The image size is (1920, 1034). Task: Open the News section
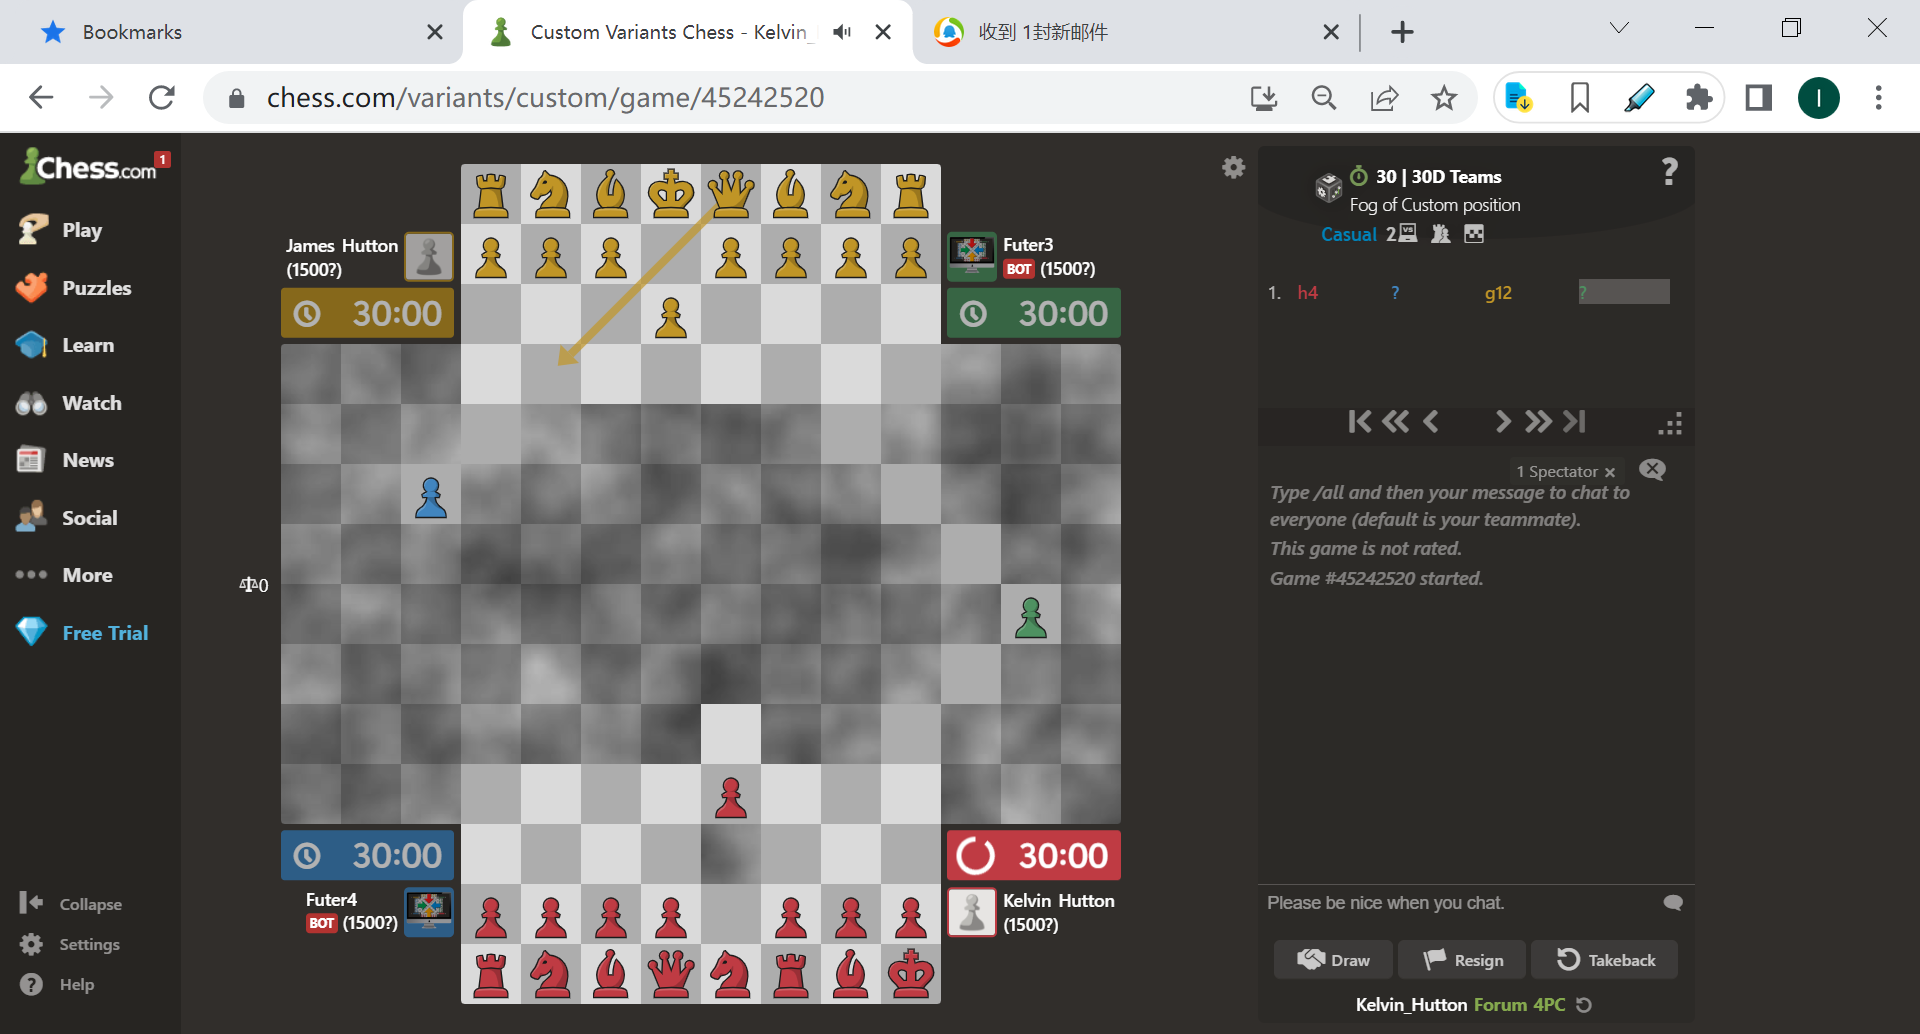tap(67, 460)
